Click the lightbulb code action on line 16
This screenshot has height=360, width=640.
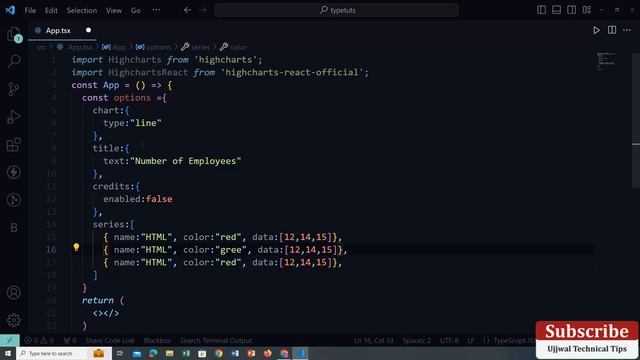(x=76, y=247)
